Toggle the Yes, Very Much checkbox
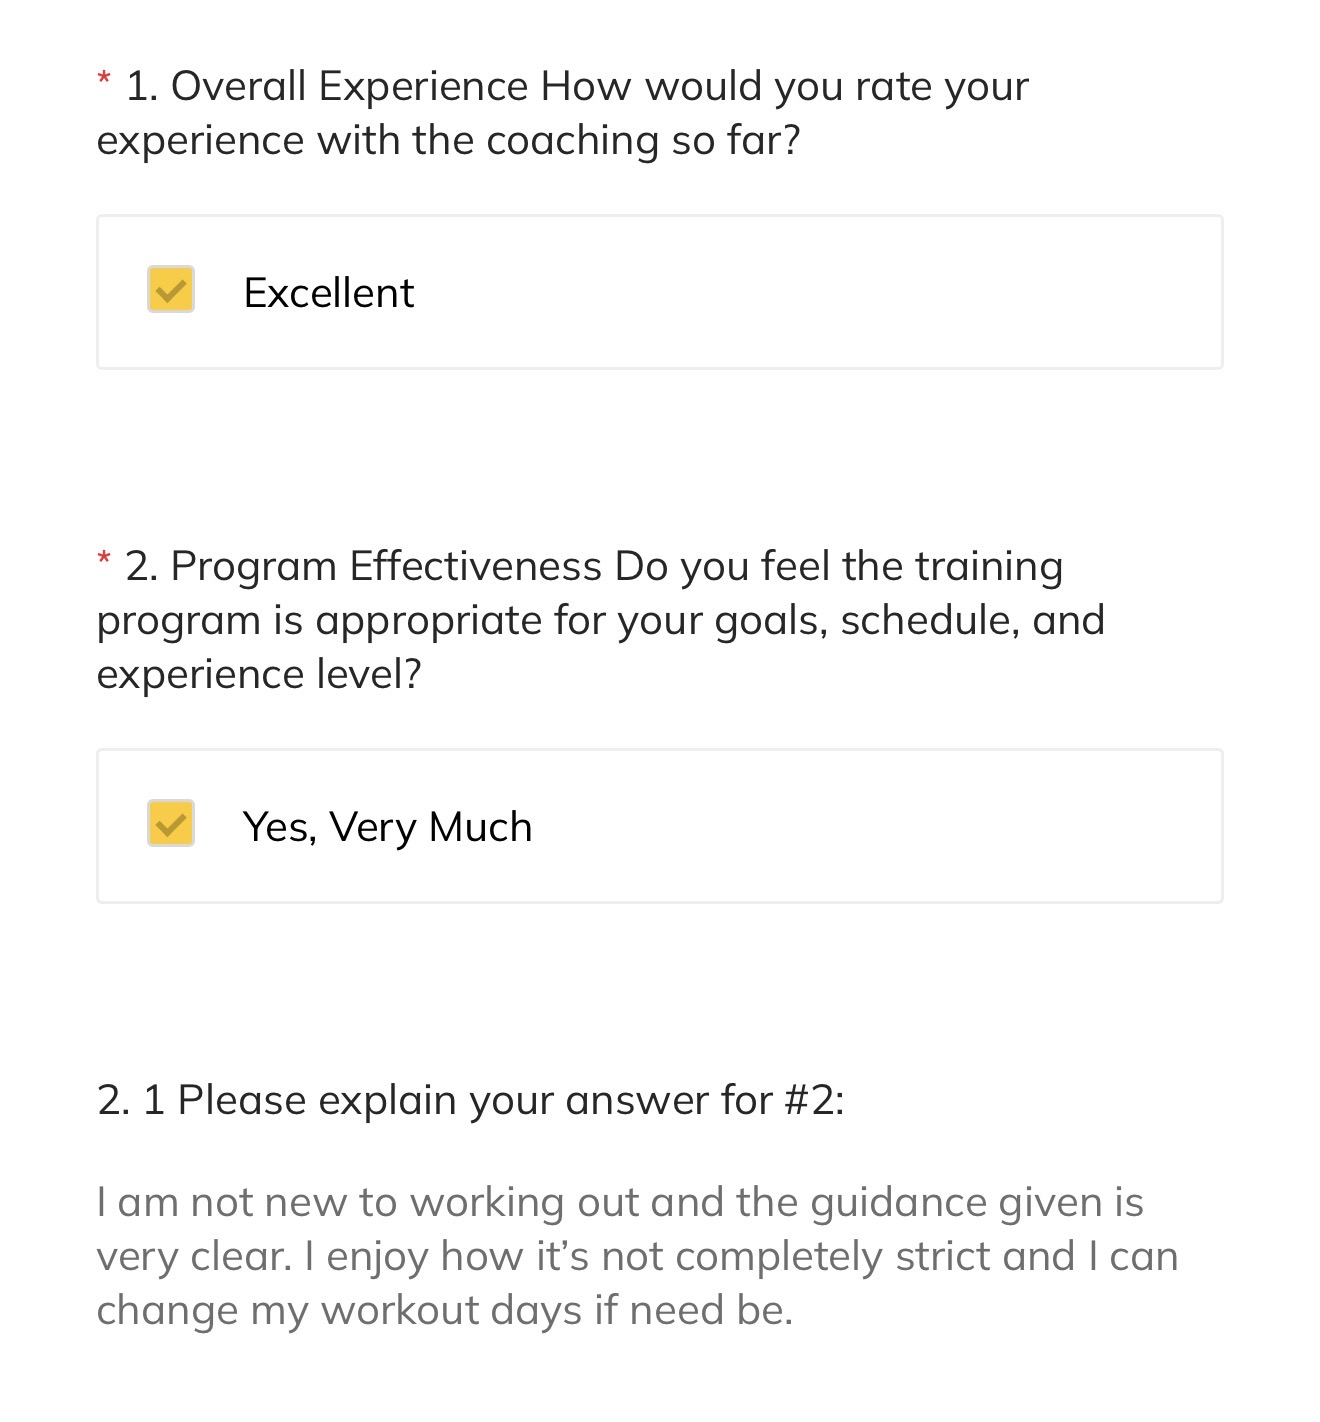The height and width of the screenshot is (1422, 1320). [171, 824]
